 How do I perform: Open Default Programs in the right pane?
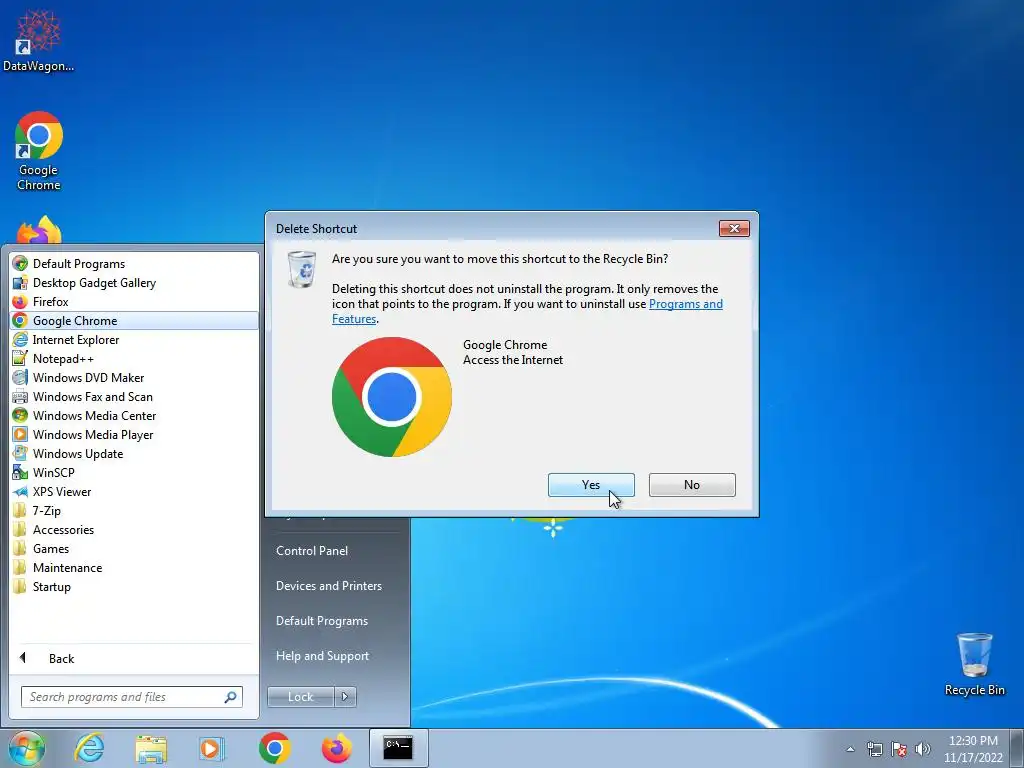(x=322, y=621)
